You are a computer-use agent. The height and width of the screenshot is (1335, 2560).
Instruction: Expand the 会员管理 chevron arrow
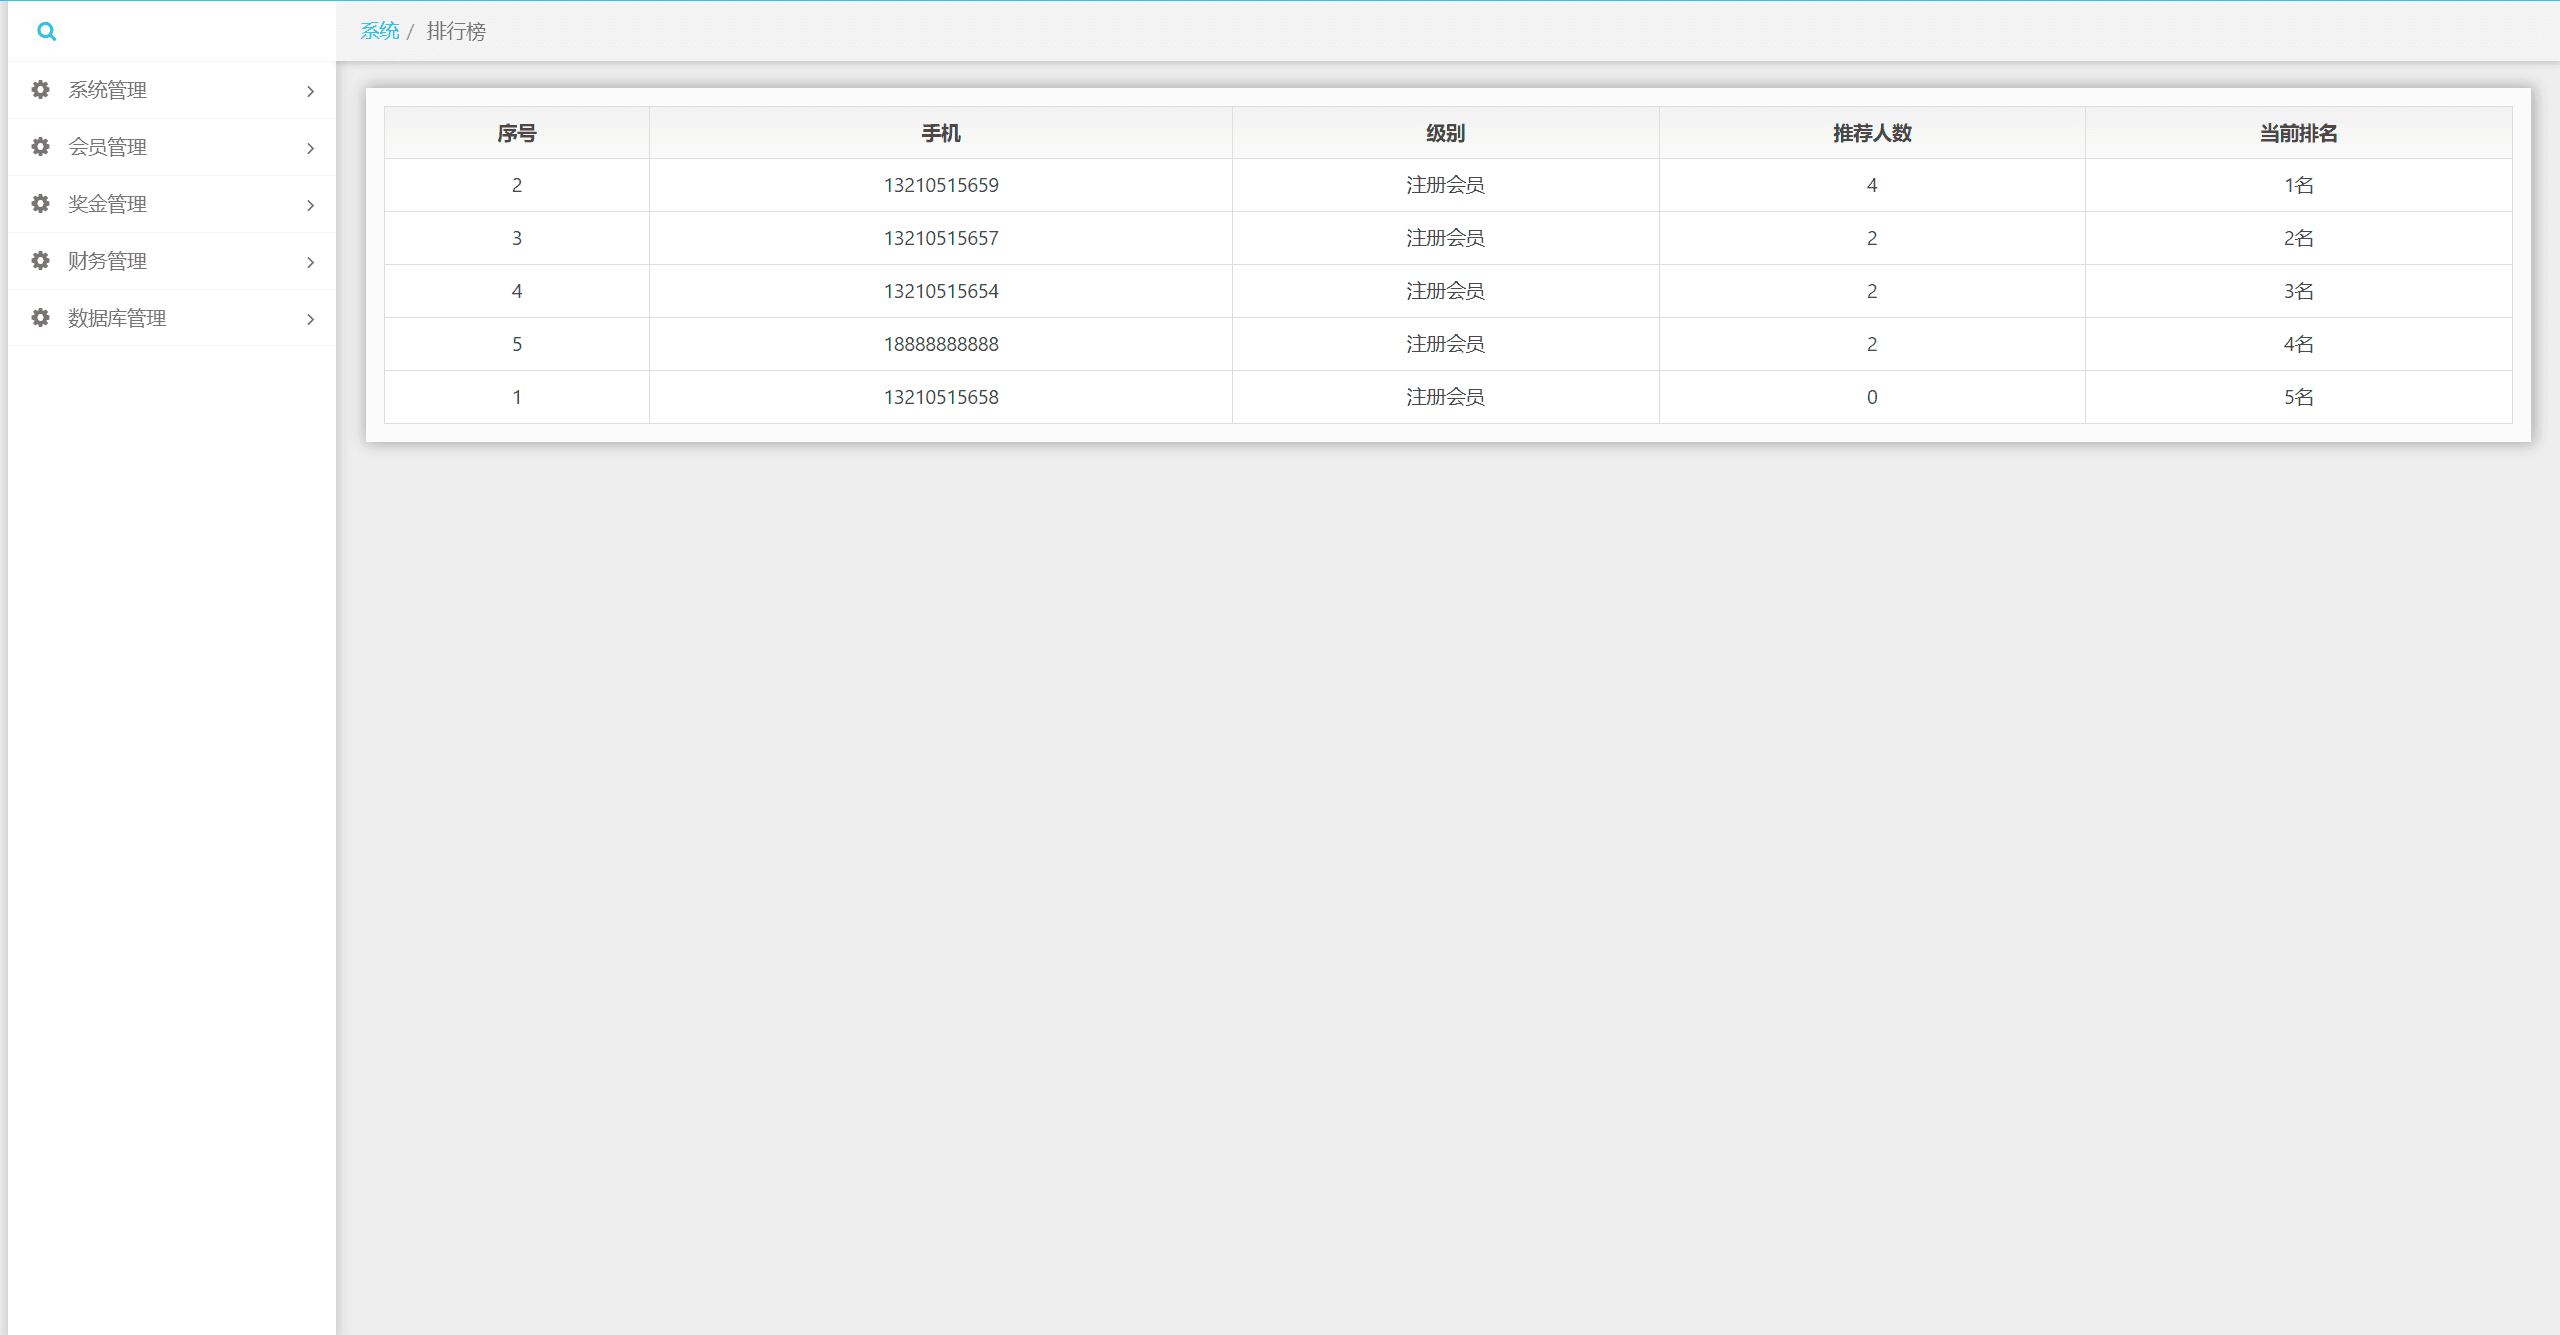pyautogui.click(x=310, y=148)
